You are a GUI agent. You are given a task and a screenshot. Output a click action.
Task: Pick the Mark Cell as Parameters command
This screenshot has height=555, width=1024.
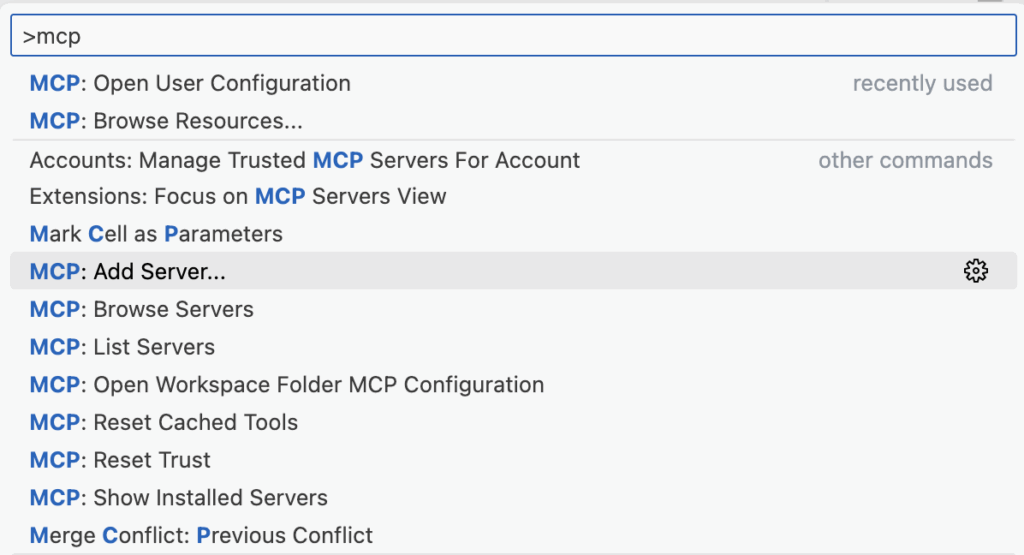pos(156,234)
